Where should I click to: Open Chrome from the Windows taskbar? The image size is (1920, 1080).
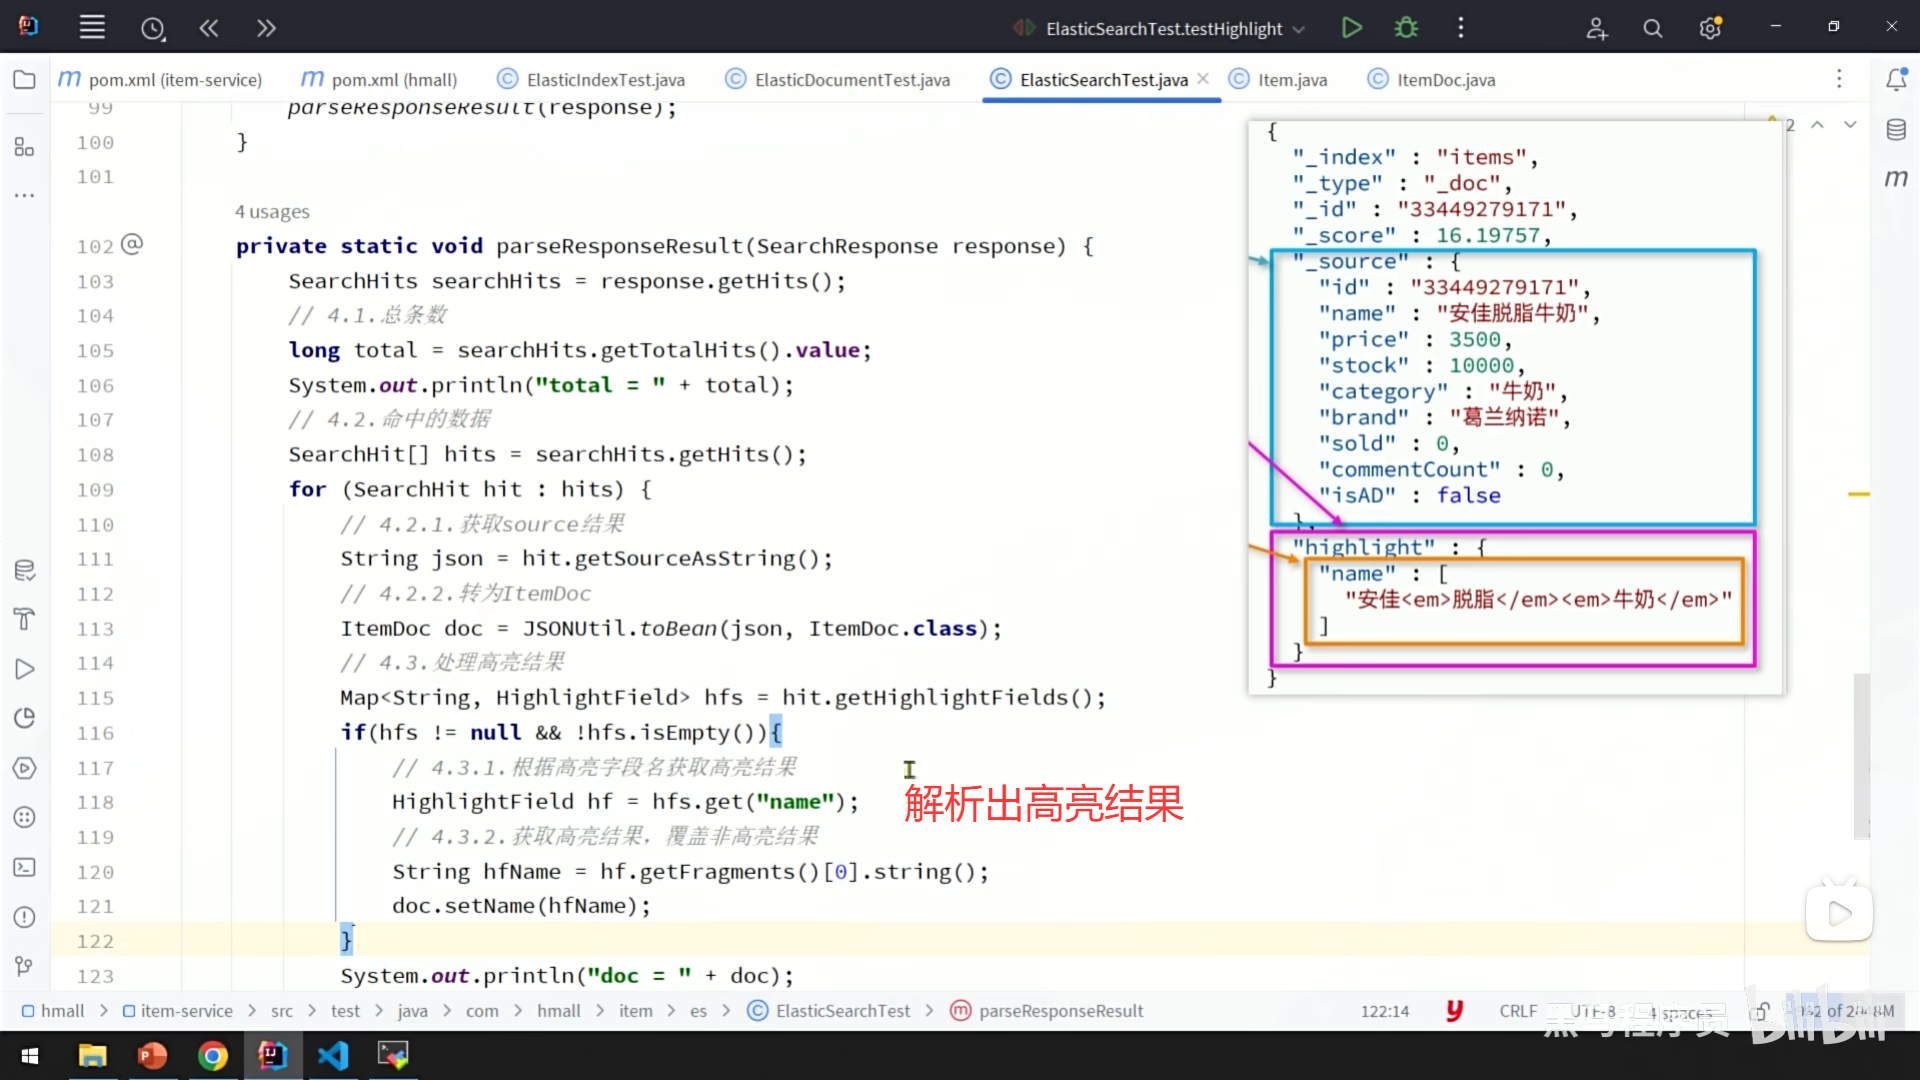[x=212, y=1056]
